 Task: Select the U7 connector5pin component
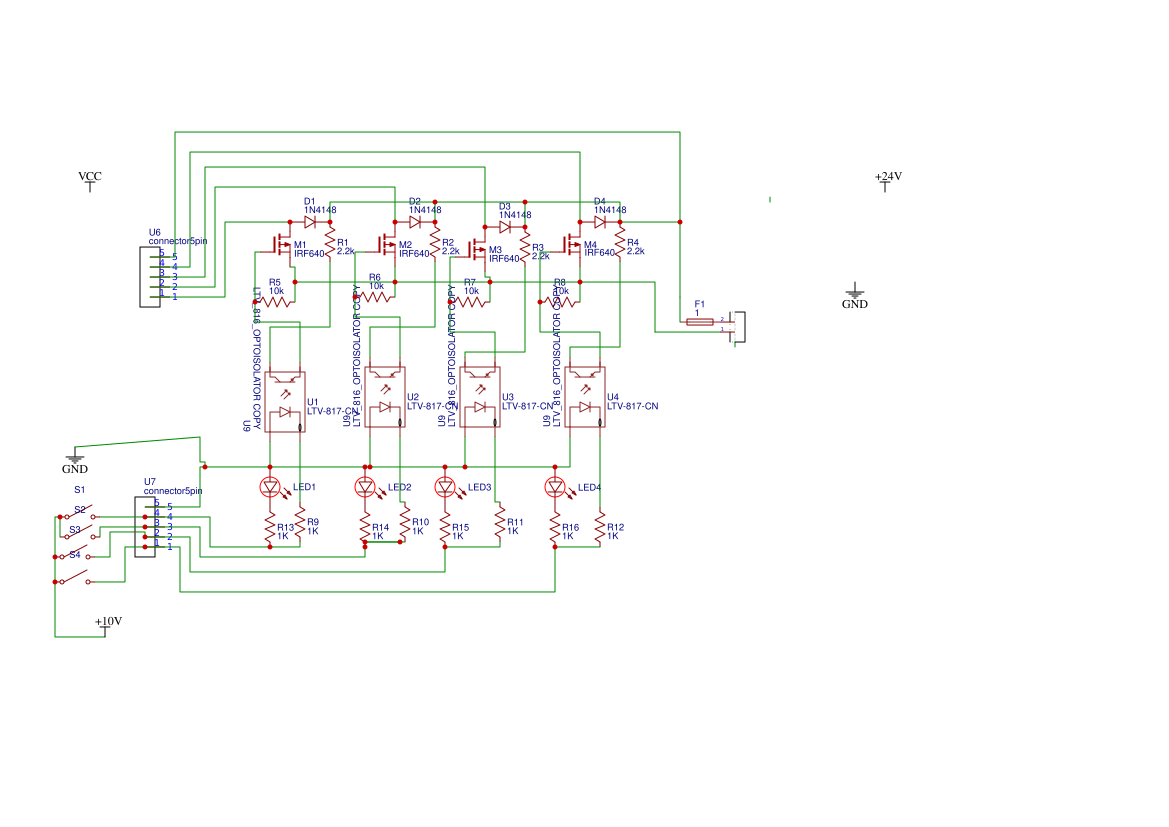(x=145, y=527)
